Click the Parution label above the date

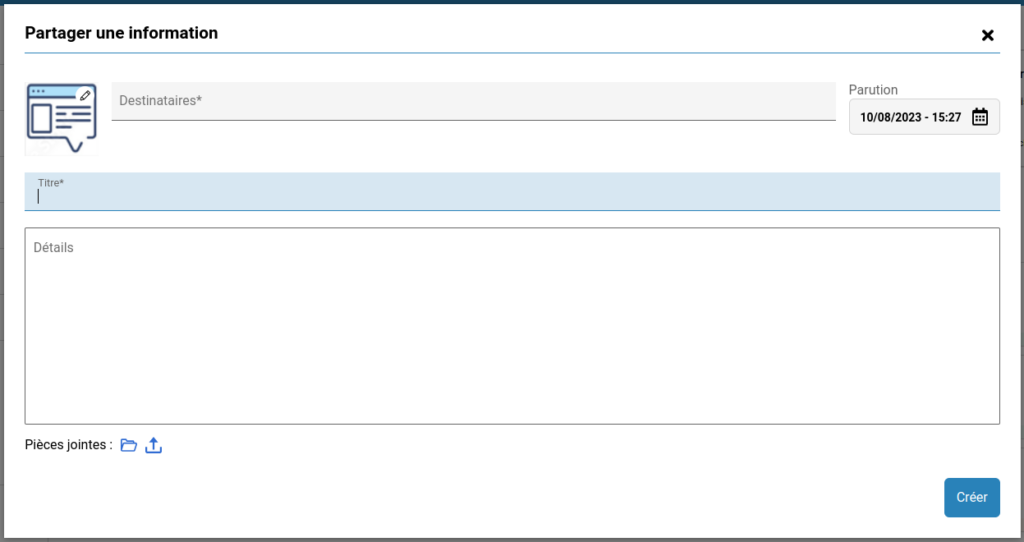click(x=873, y=90)
